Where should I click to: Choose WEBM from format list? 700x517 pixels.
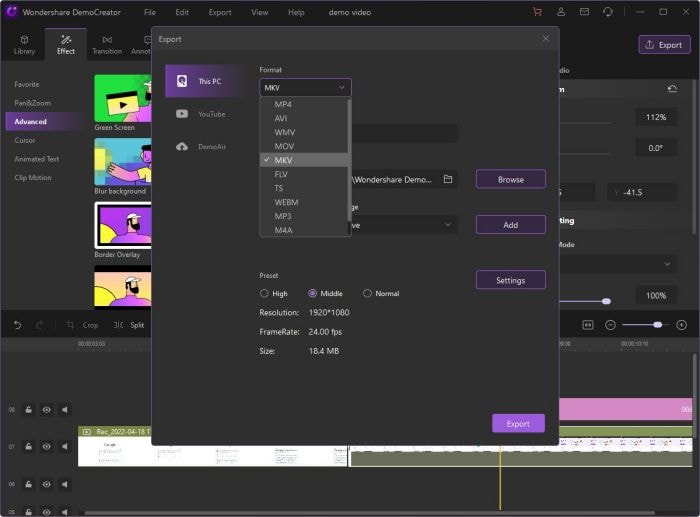click(x=304, y=202)
